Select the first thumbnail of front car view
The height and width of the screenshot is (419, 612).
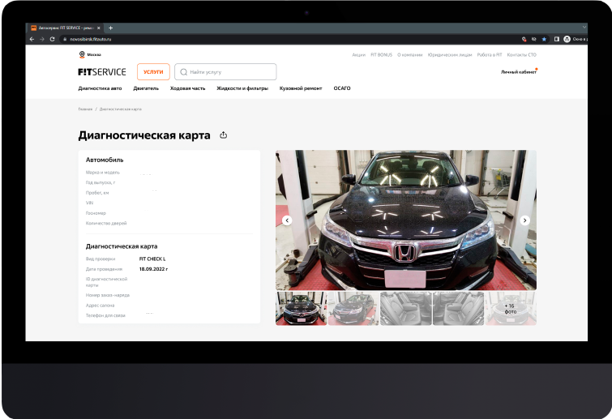301,309
